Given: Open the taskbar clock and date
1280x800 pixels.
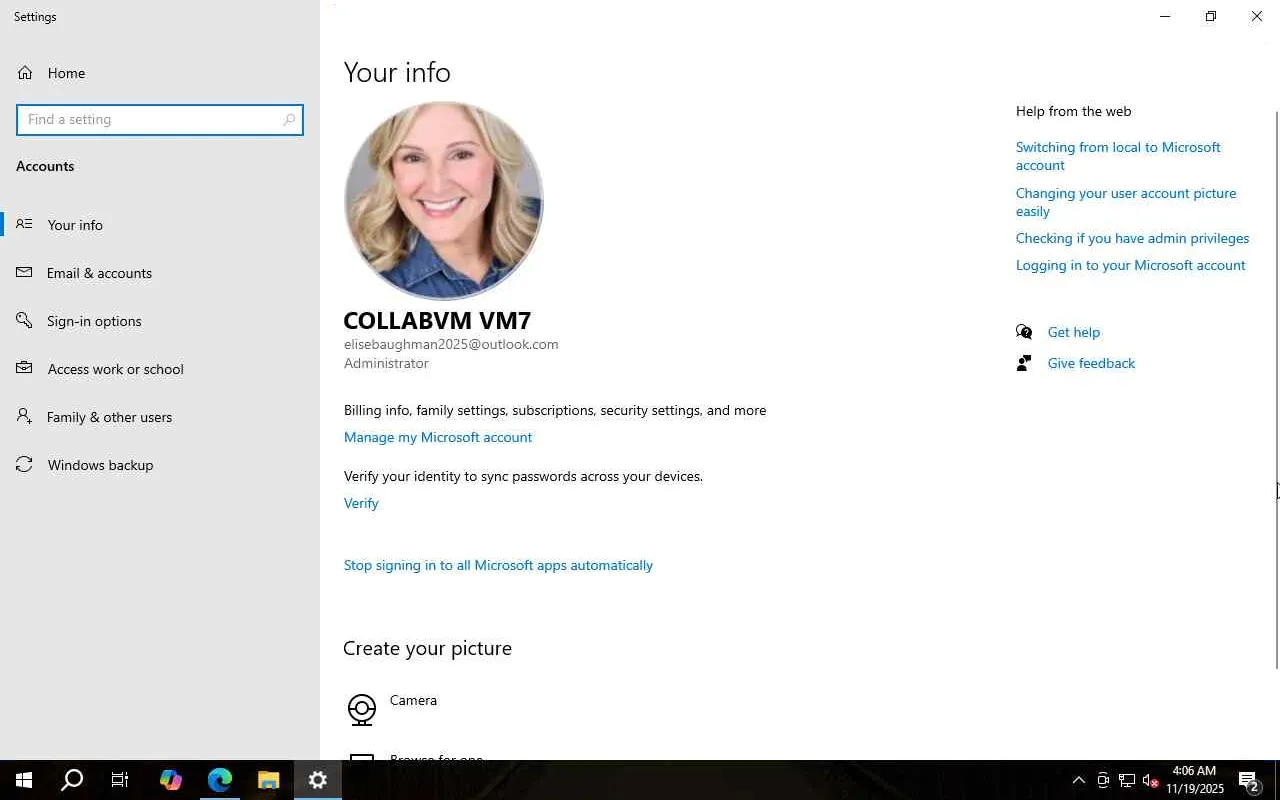Looking at the screenshot, I should pos(1195,780).
